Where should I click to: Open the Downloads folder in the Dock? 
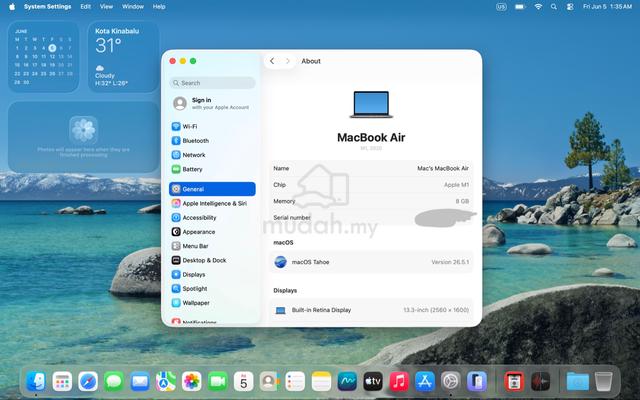[x=578, y=382]
